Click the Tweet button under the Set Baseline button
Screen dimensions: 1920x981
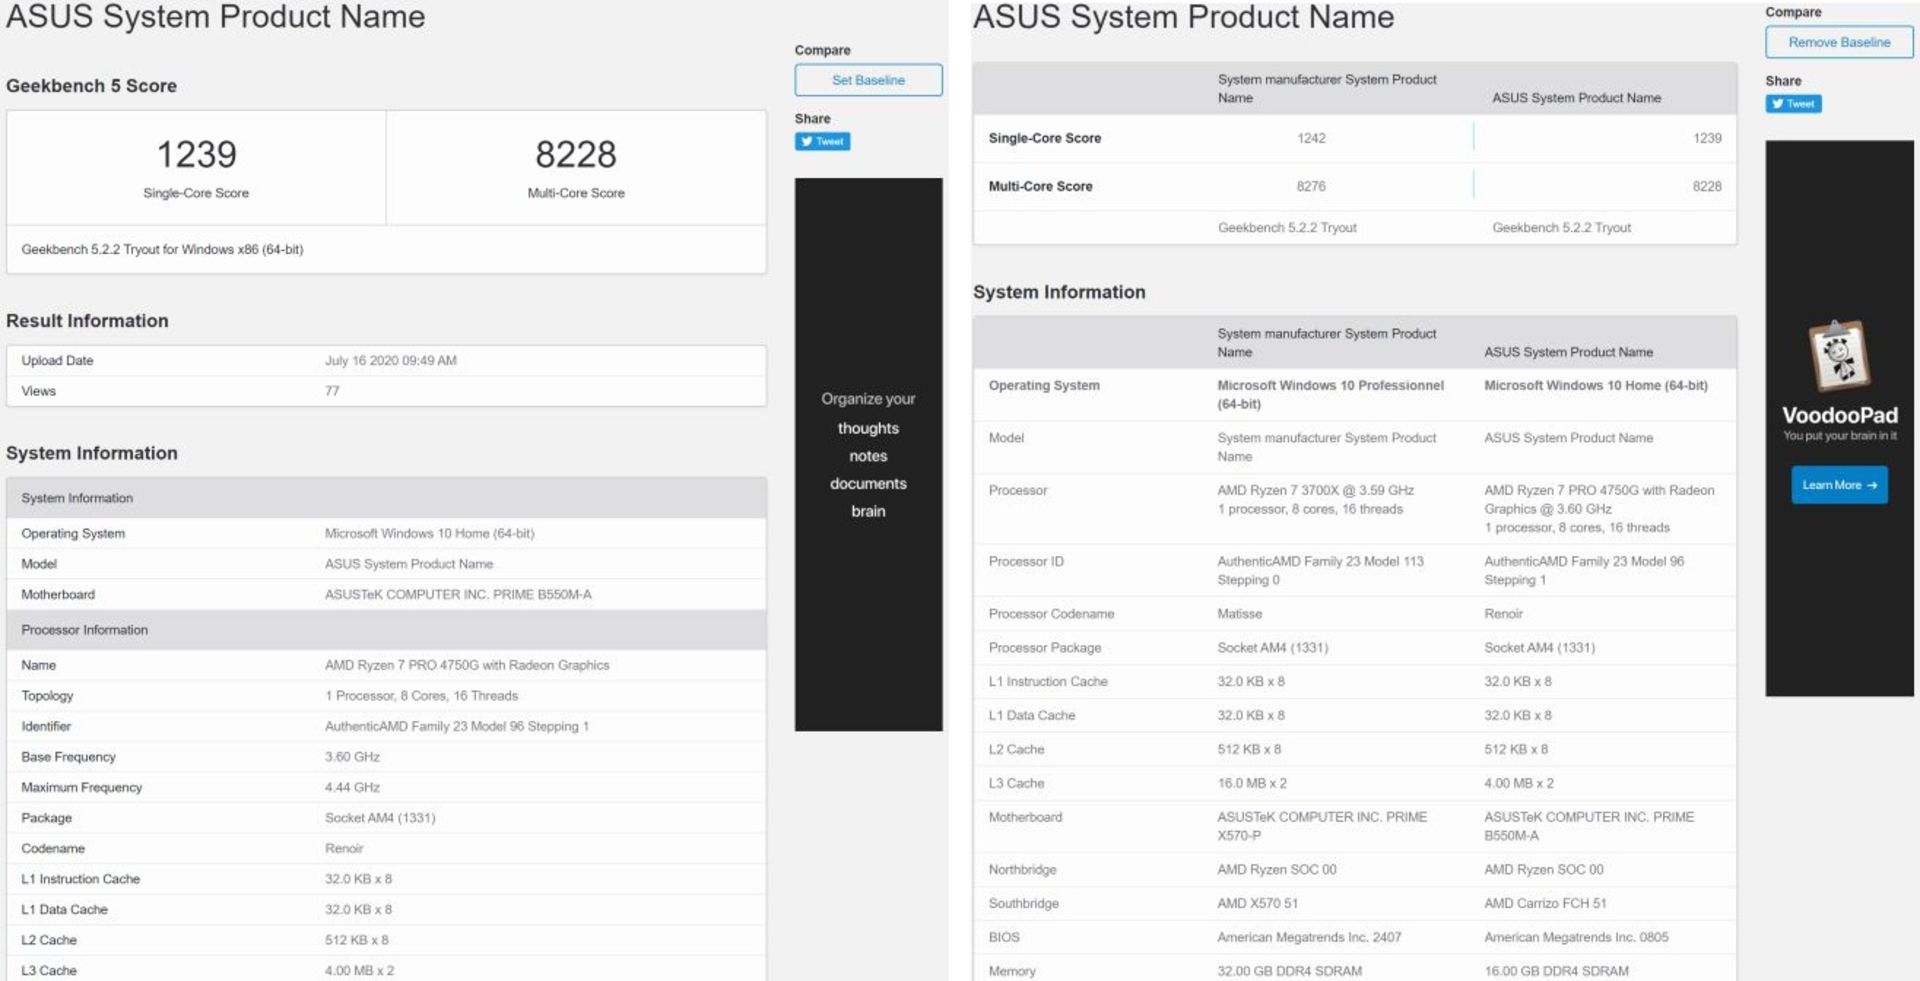822,142
